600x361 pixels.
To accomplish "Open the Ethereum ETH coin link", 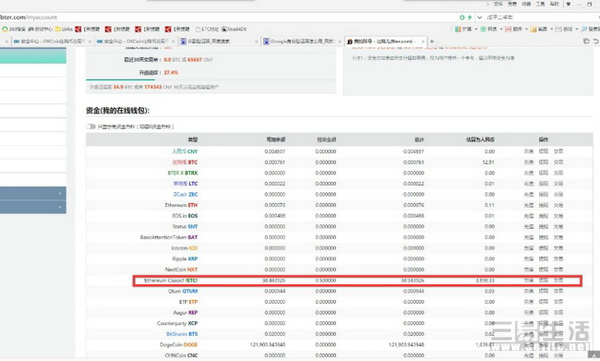I will click(x=181, y=205).
